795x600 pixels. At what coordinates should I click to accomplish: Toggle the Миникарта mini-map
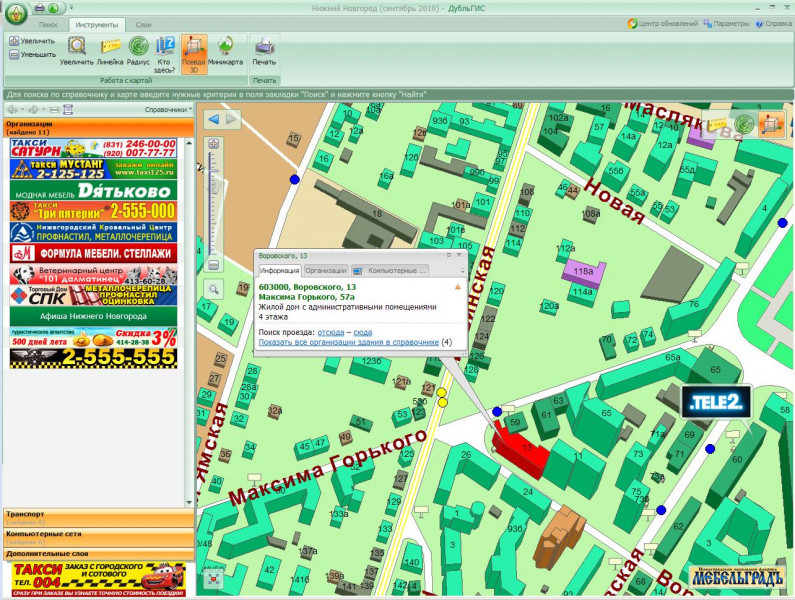[226, 51]
